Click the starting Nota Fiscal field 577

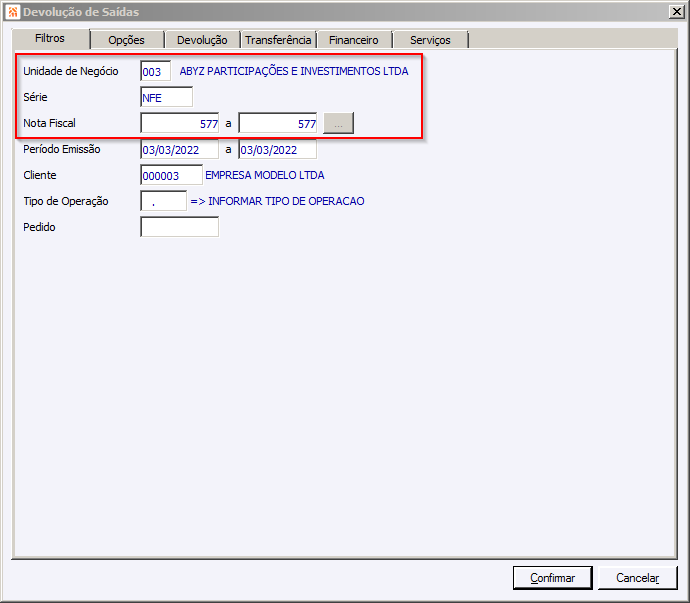coord(180,123)
